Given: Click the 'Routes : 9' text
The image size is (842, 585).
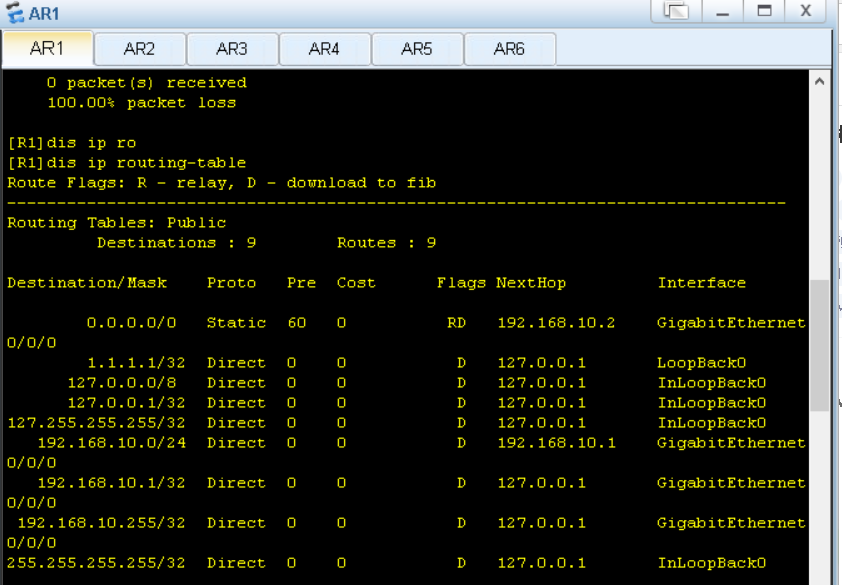Looking at the screenshot, I should tap(386, 243).
